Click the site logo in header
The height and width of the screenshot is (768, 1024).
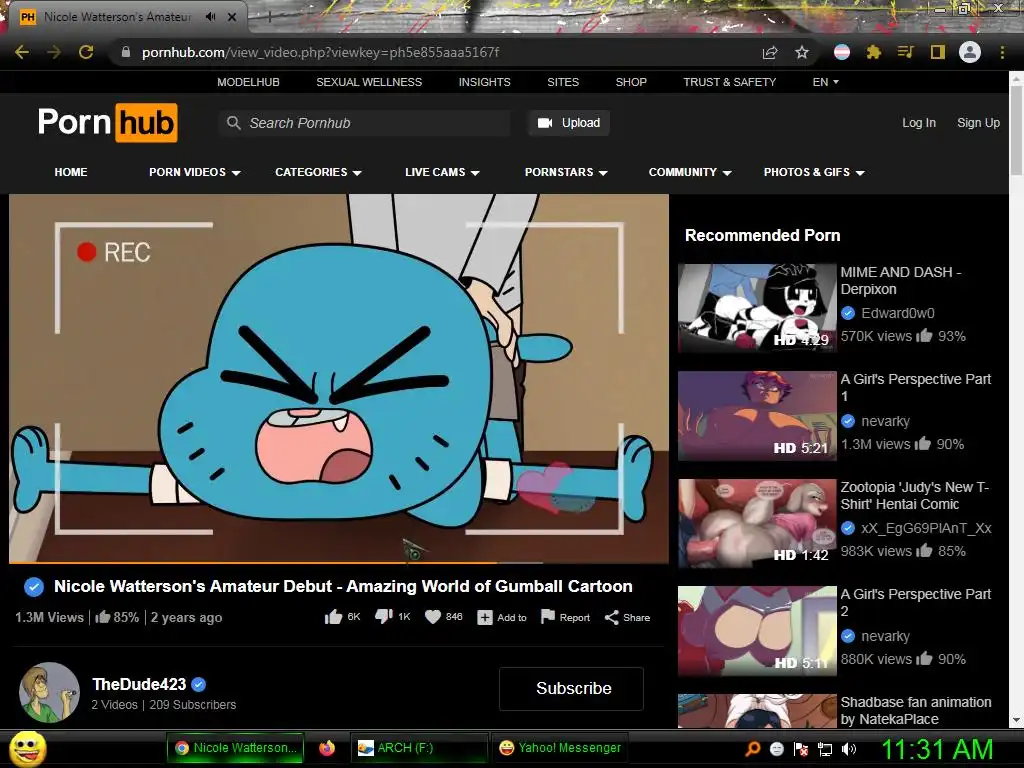point(108,123)
